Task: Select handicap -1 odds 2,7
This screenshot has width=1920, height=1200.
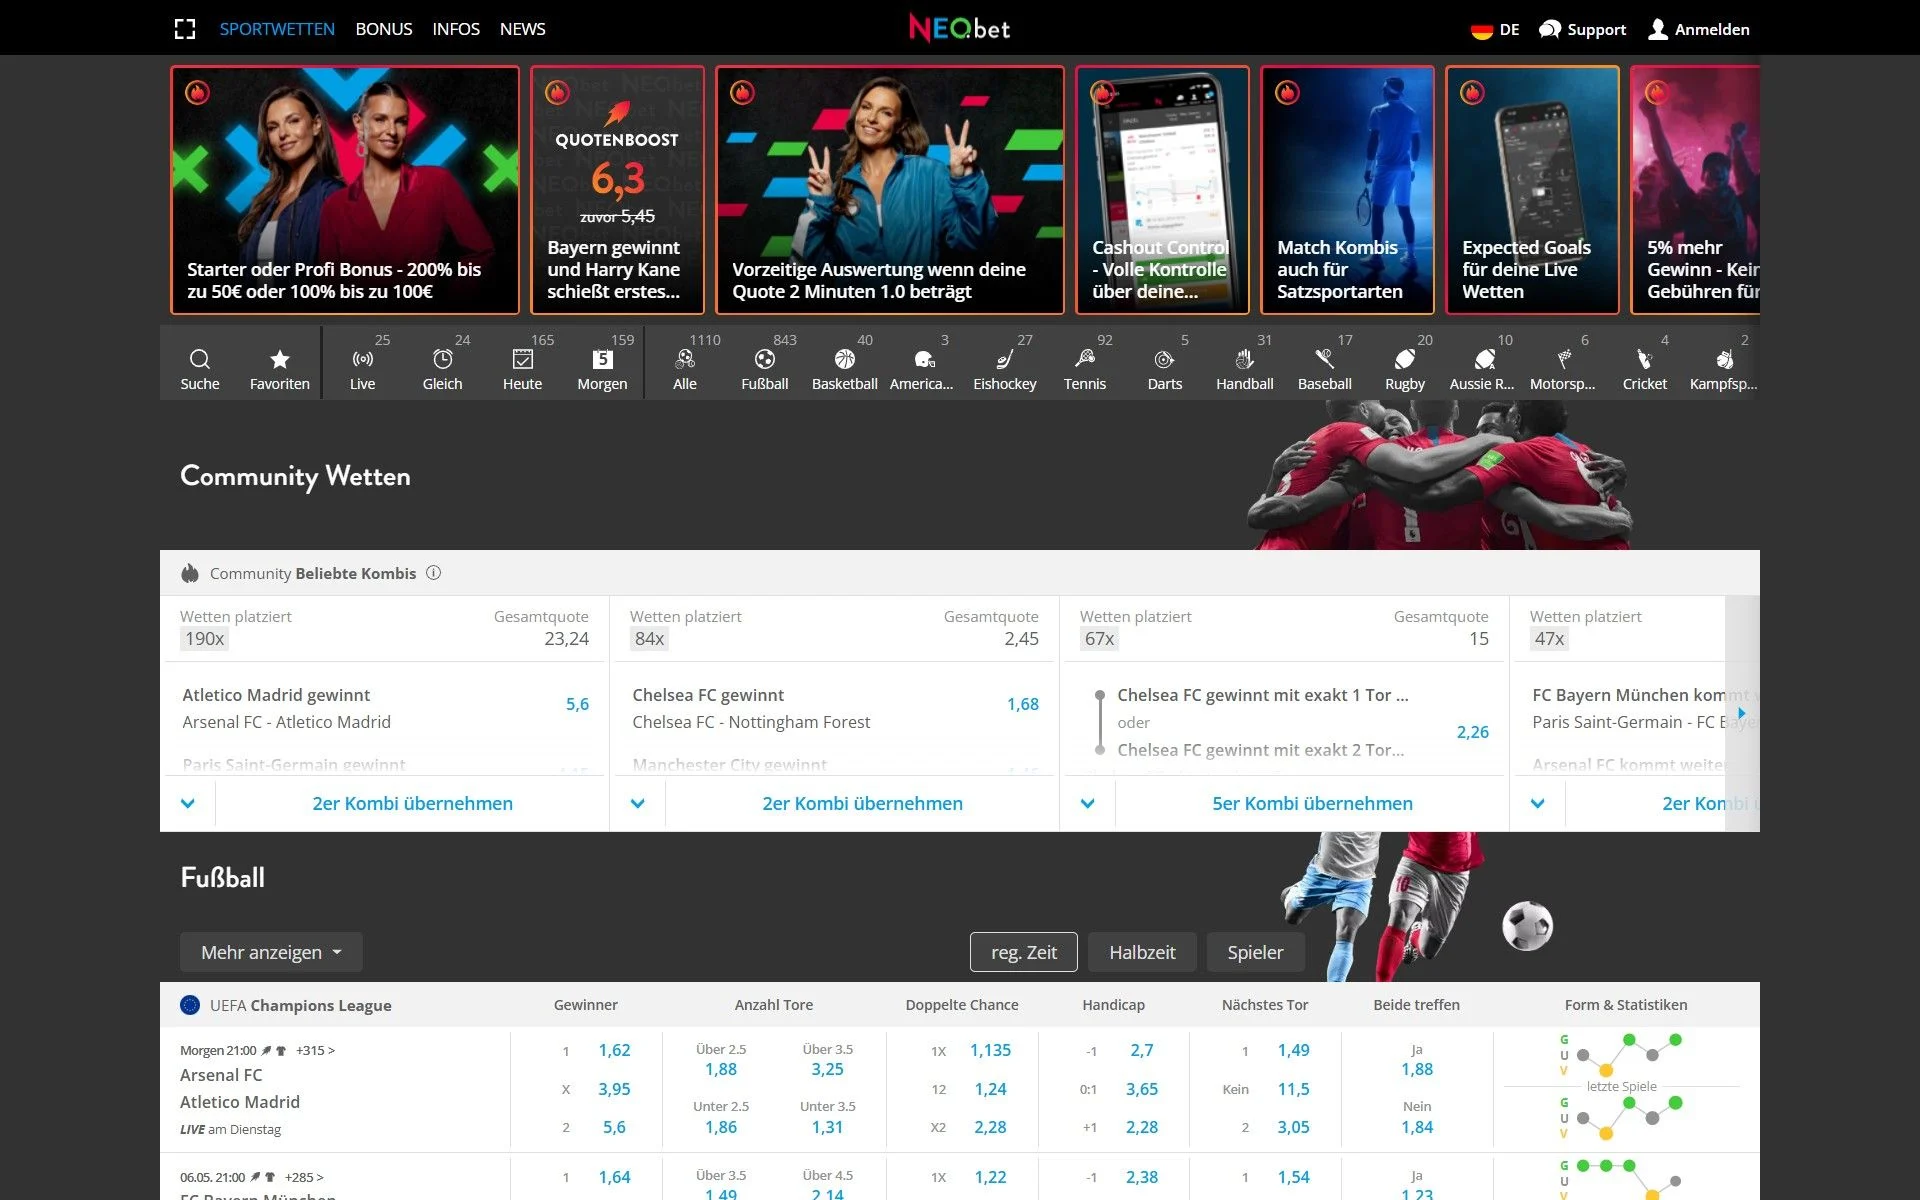Action: point(1141,1050)
